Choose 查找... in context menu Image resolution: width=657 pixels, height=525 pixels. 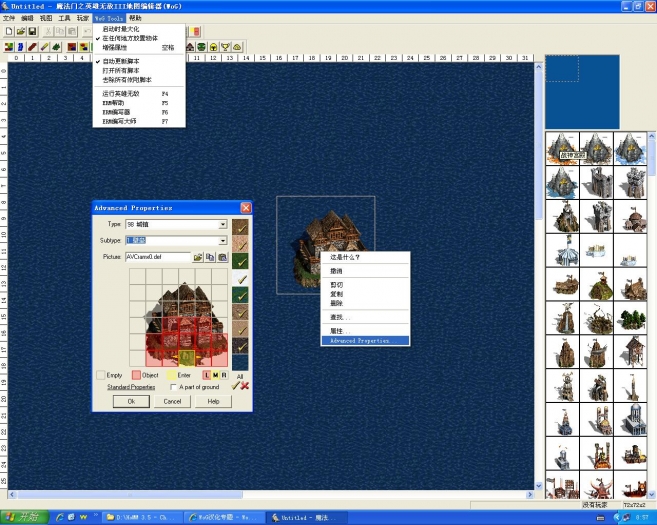[365, 317]
